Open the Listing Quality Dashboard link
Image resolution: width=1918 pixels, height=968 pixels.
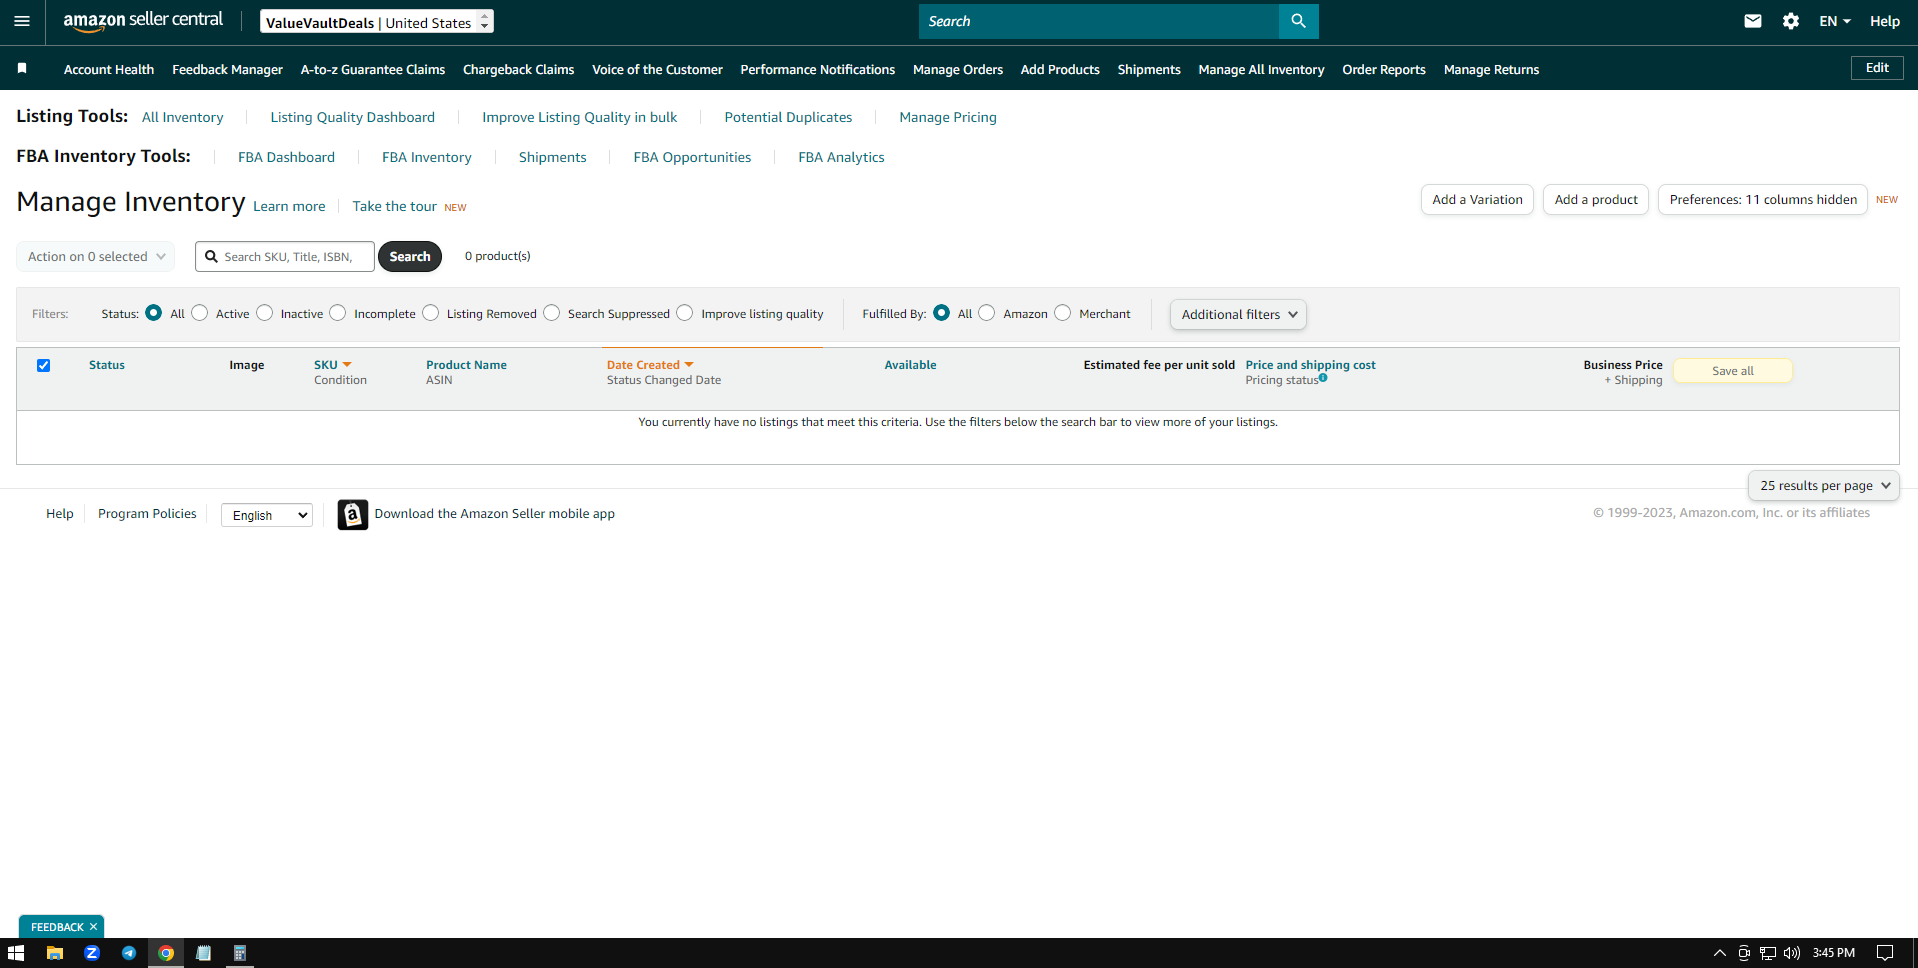pyautogui.click(x=353, y=117)
